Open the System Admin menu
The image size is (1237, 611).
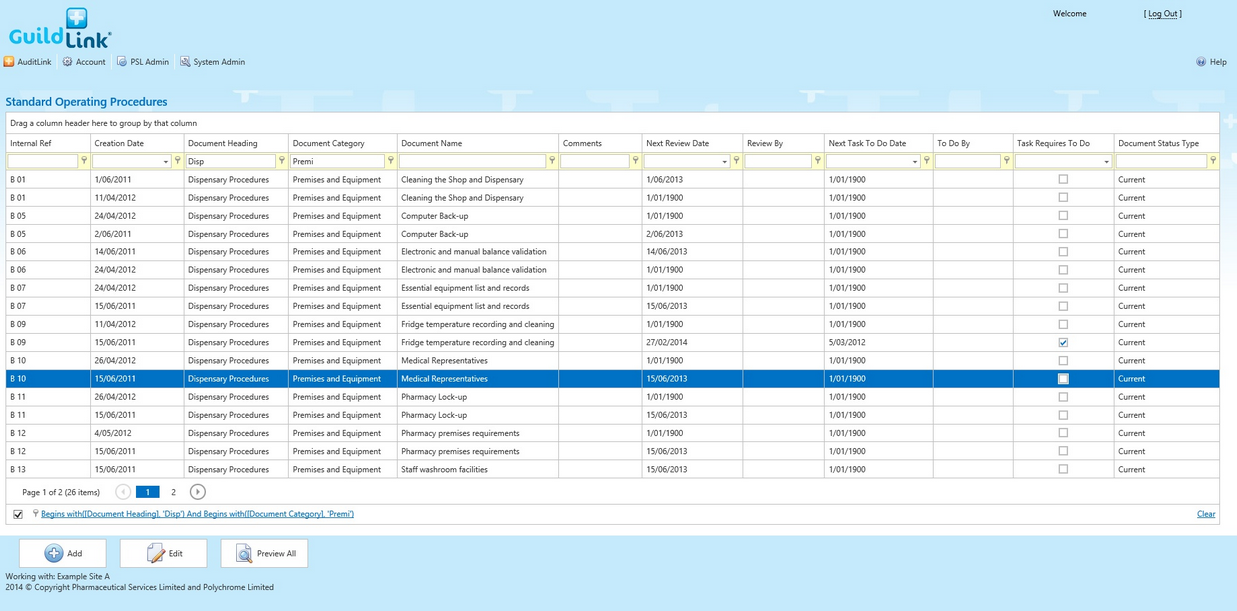coord(212,62)
